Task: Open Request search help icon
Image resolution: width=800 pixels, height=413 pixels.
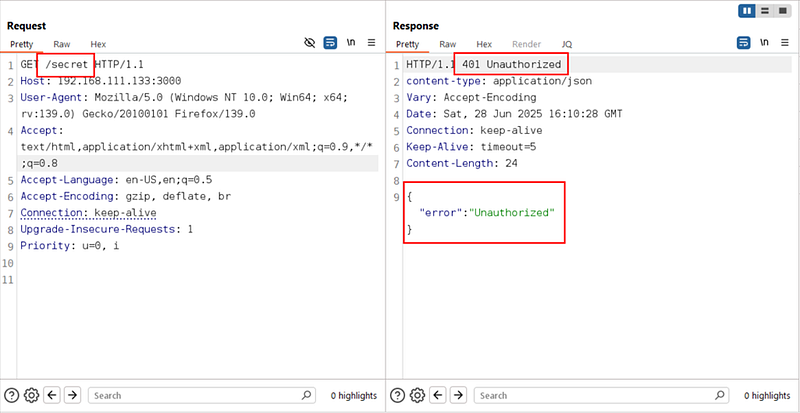Action: pos(12,395)
